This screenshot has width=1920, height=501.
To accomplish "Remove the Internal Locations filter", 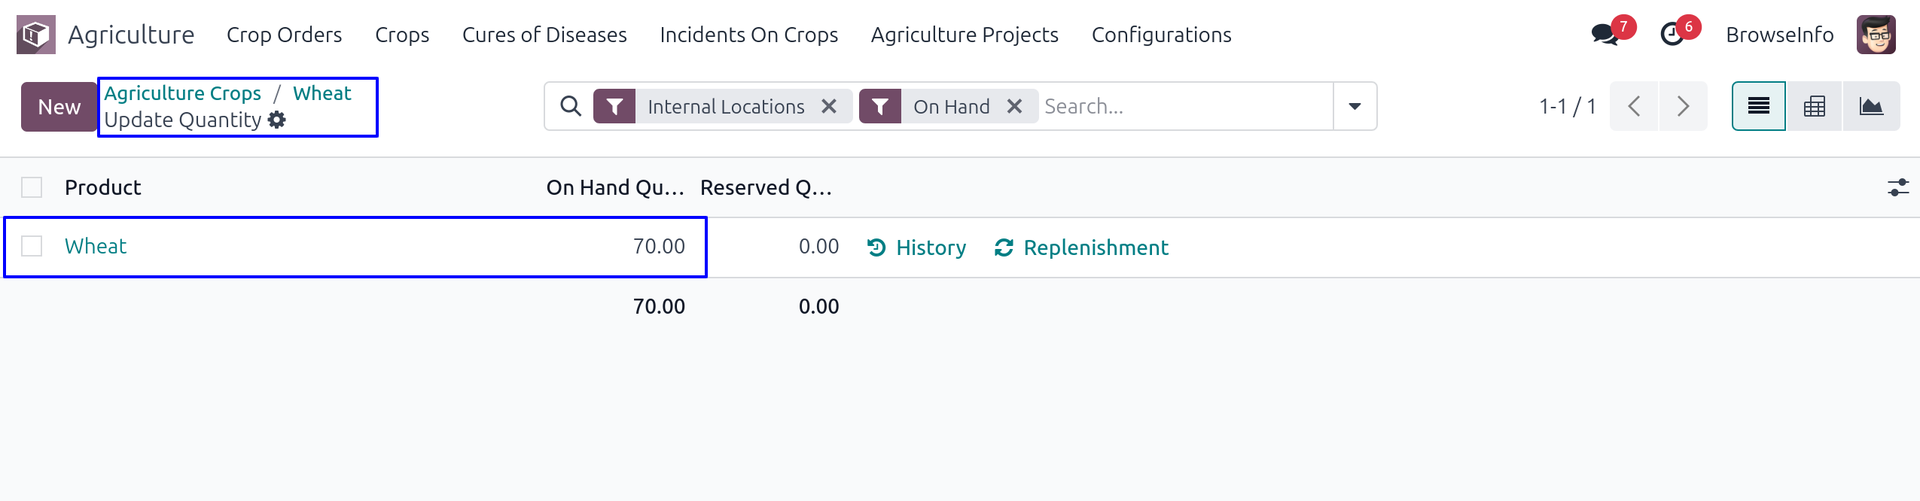I will [x=829, y=106].
